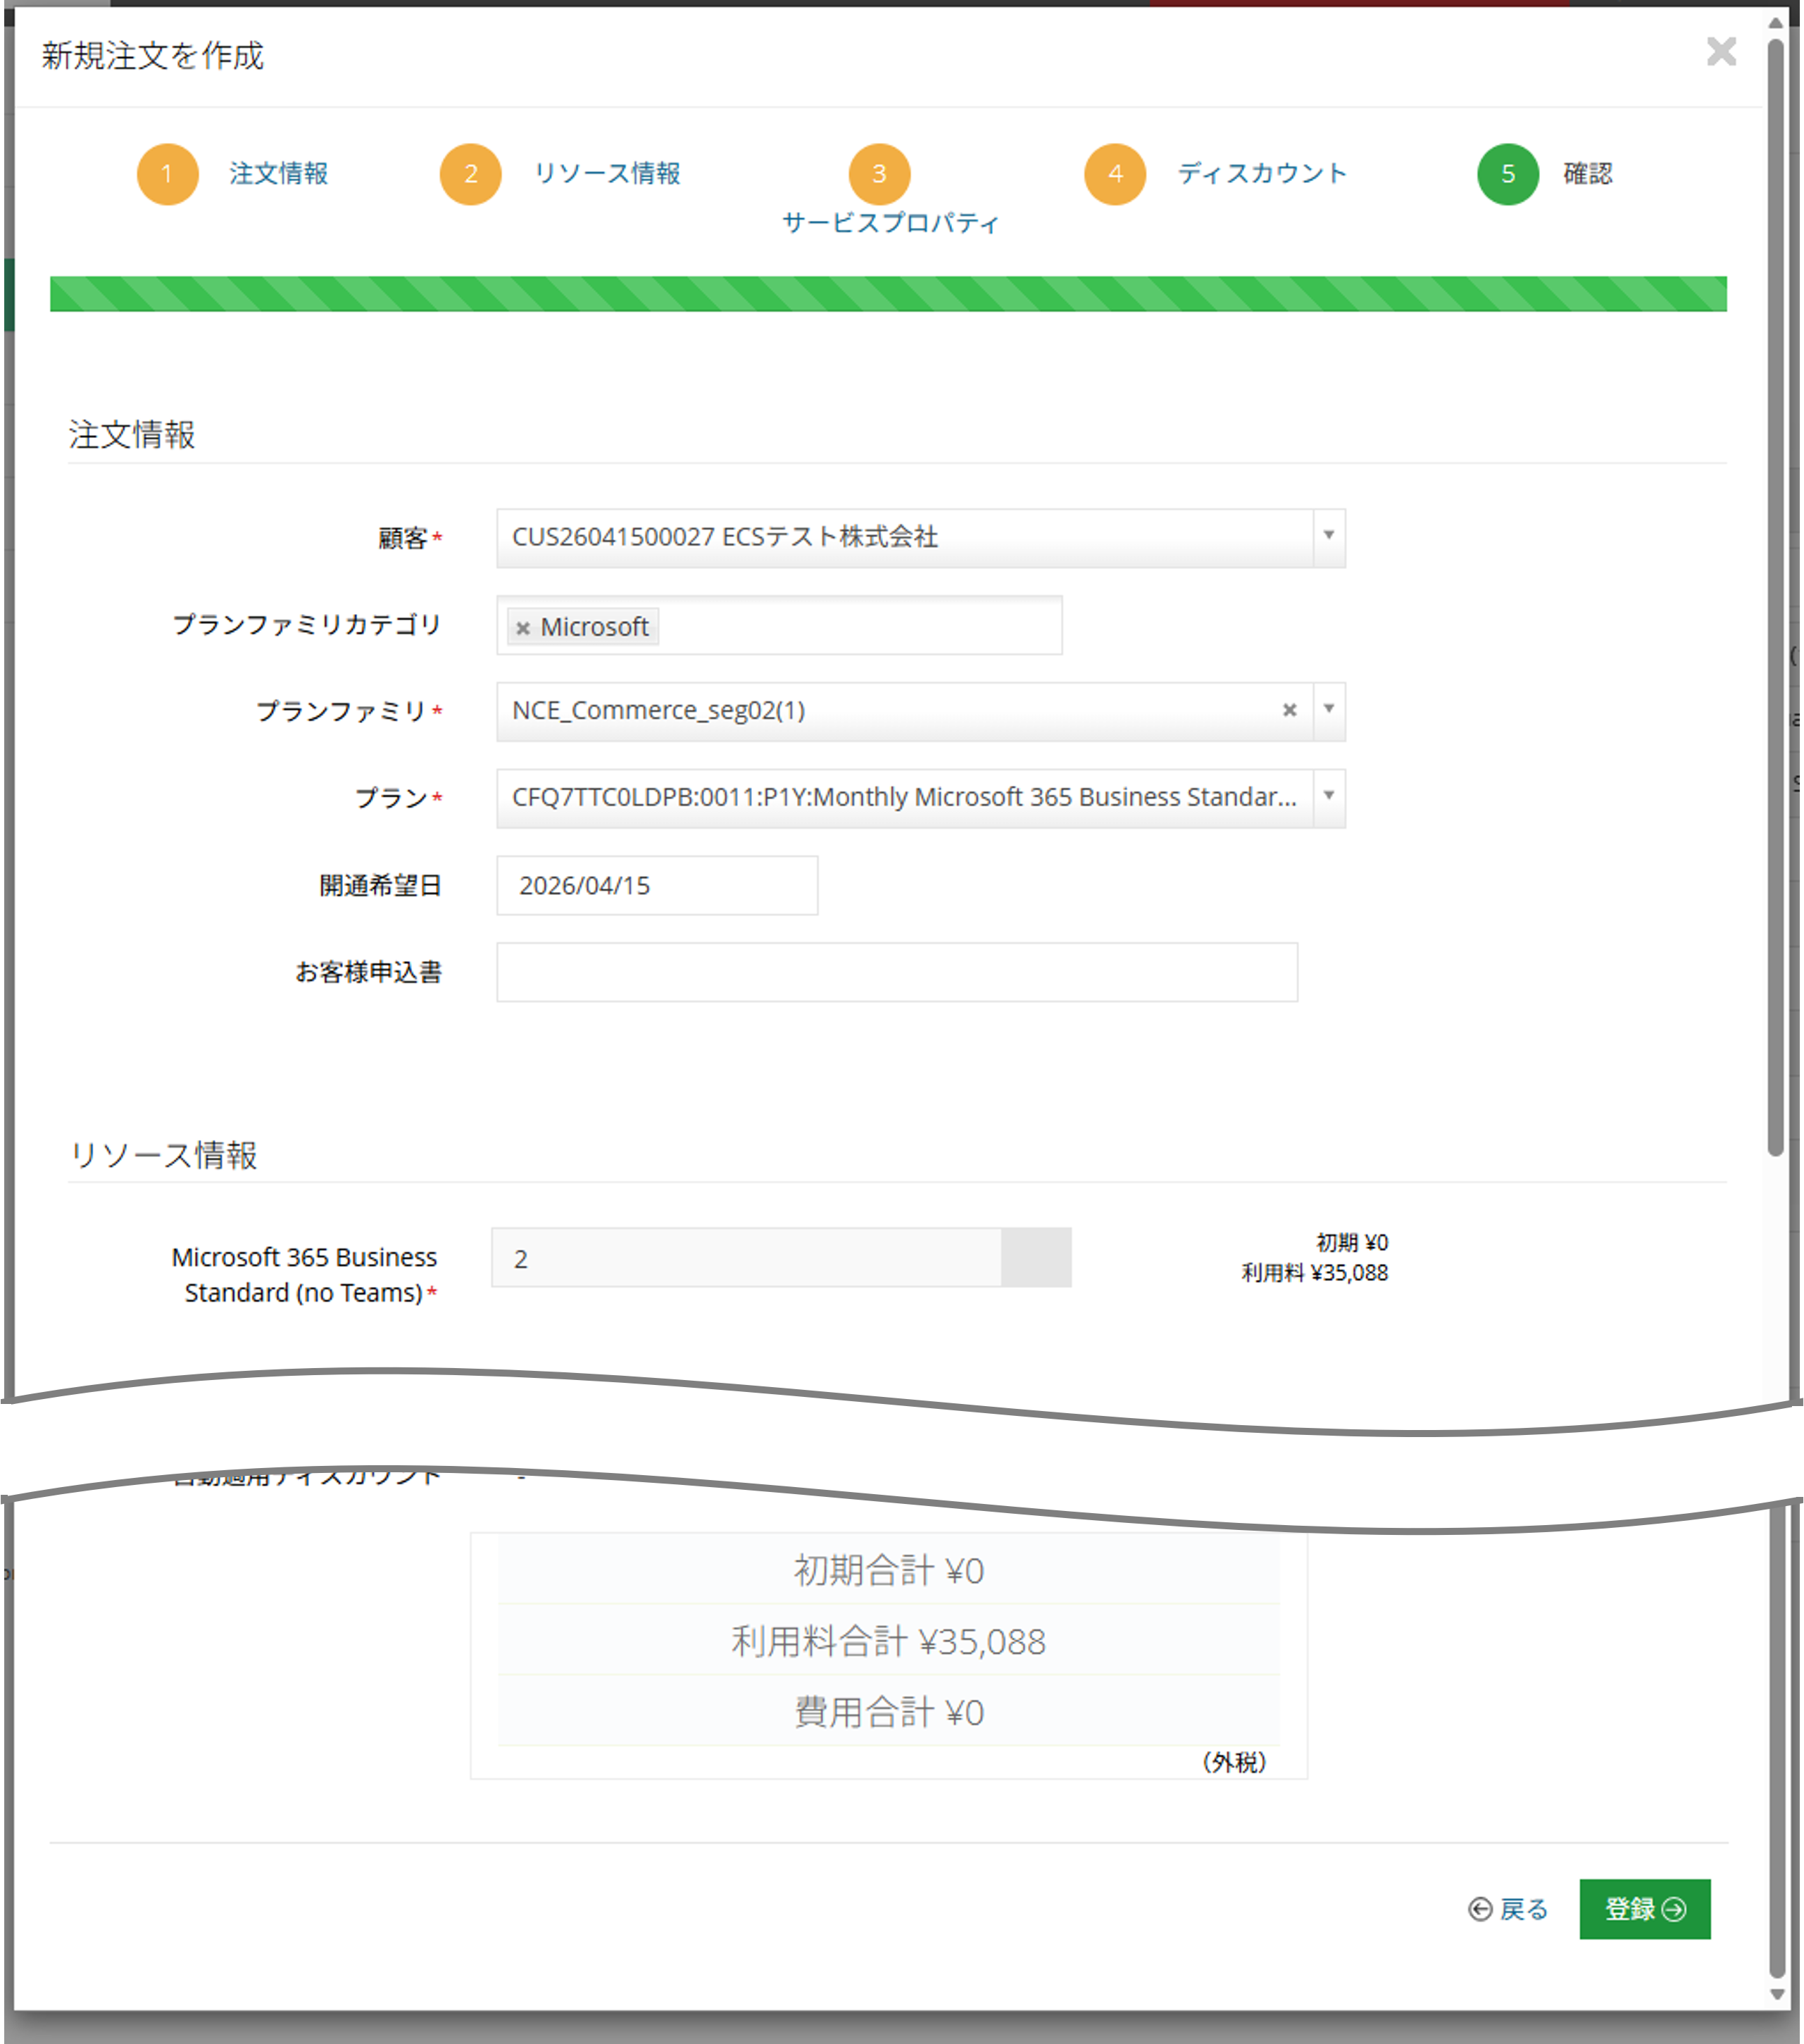
Task: Open the 確認 step label
Action: (1588, 174)
